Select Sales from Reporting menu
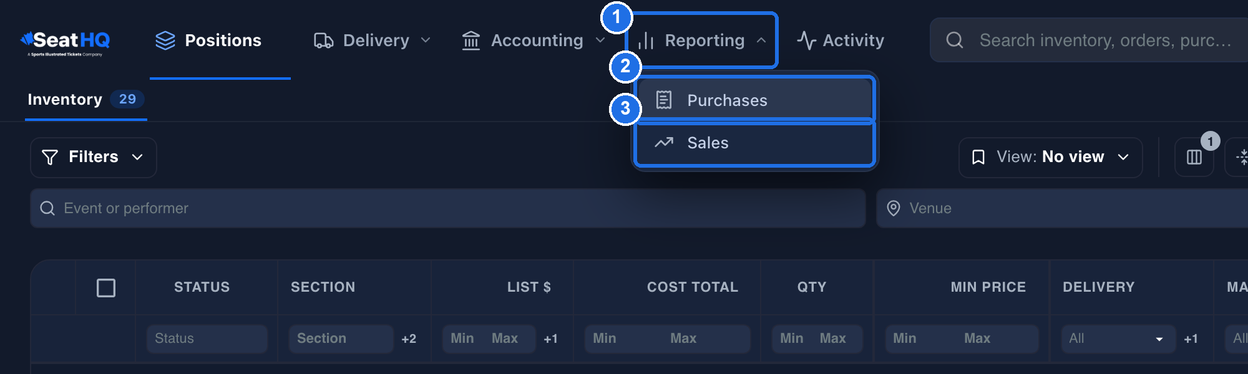1248x374 pixels. pyautogui.click(x=755, y=143)
